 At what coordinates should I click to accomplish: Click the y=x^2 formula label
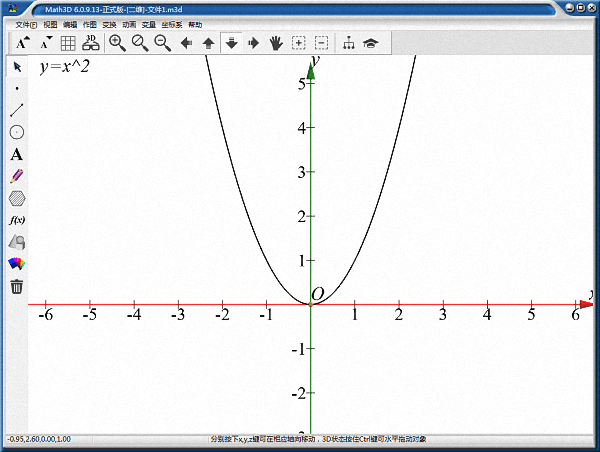[71, 67]
